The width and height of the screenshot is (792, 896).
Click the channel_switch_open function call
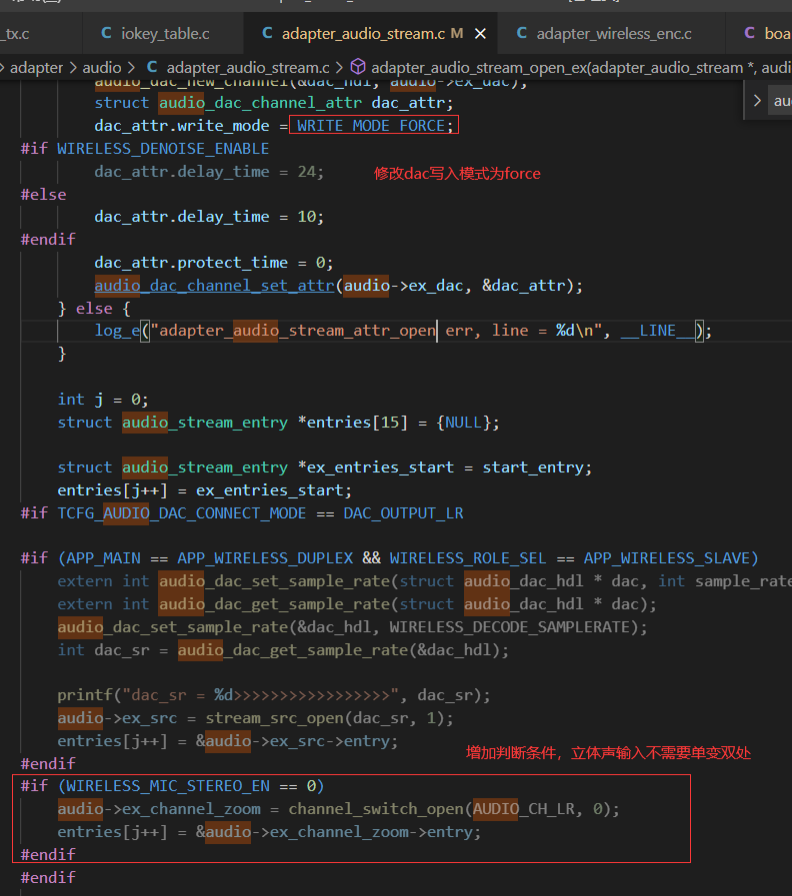(378, 809)
